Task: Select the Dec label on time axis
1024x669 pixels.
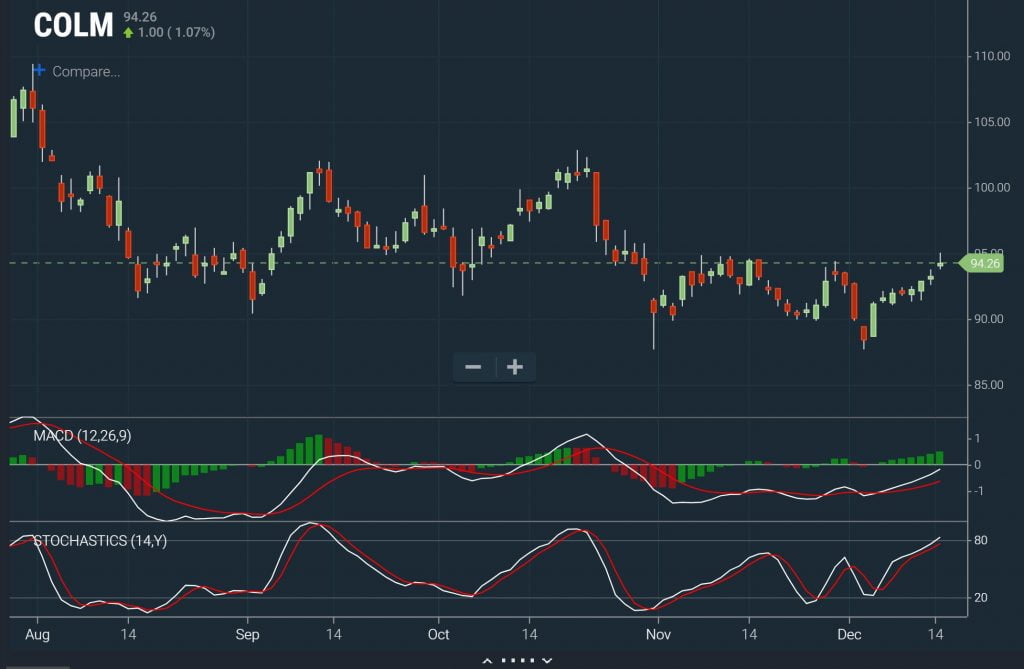Action: click(849, 634)
